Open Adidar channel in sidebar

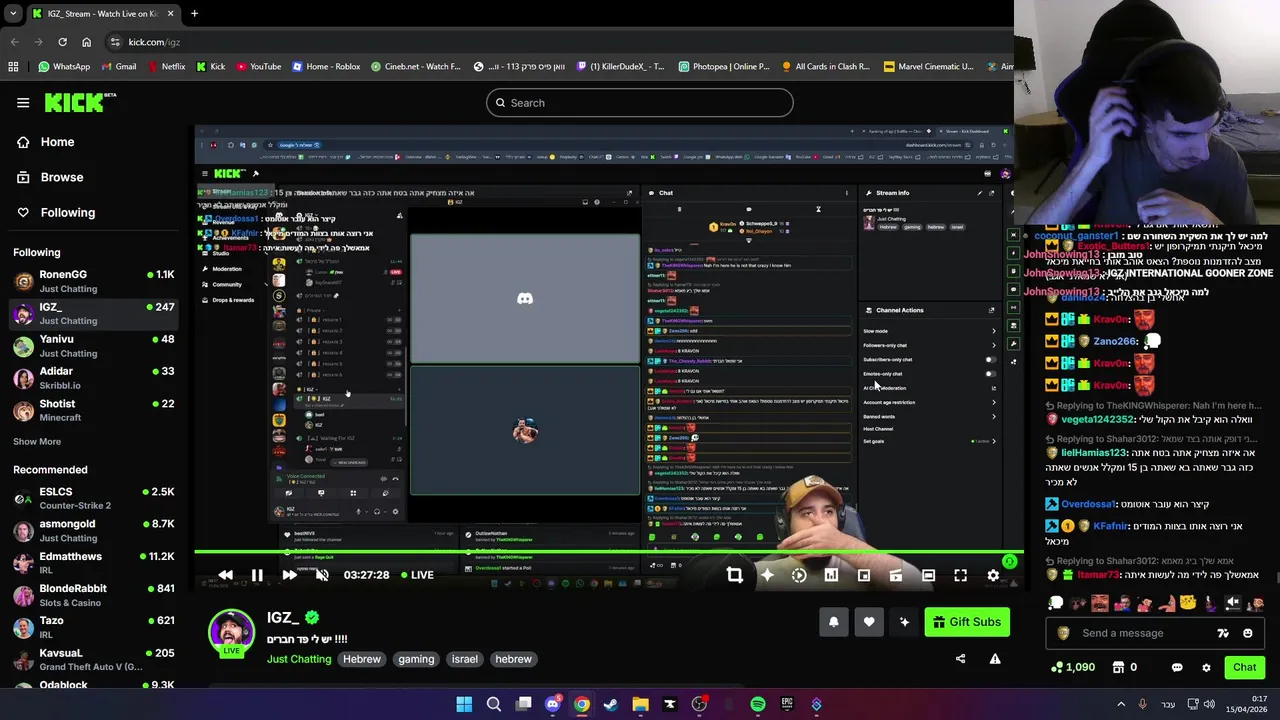tap(95, 378)
